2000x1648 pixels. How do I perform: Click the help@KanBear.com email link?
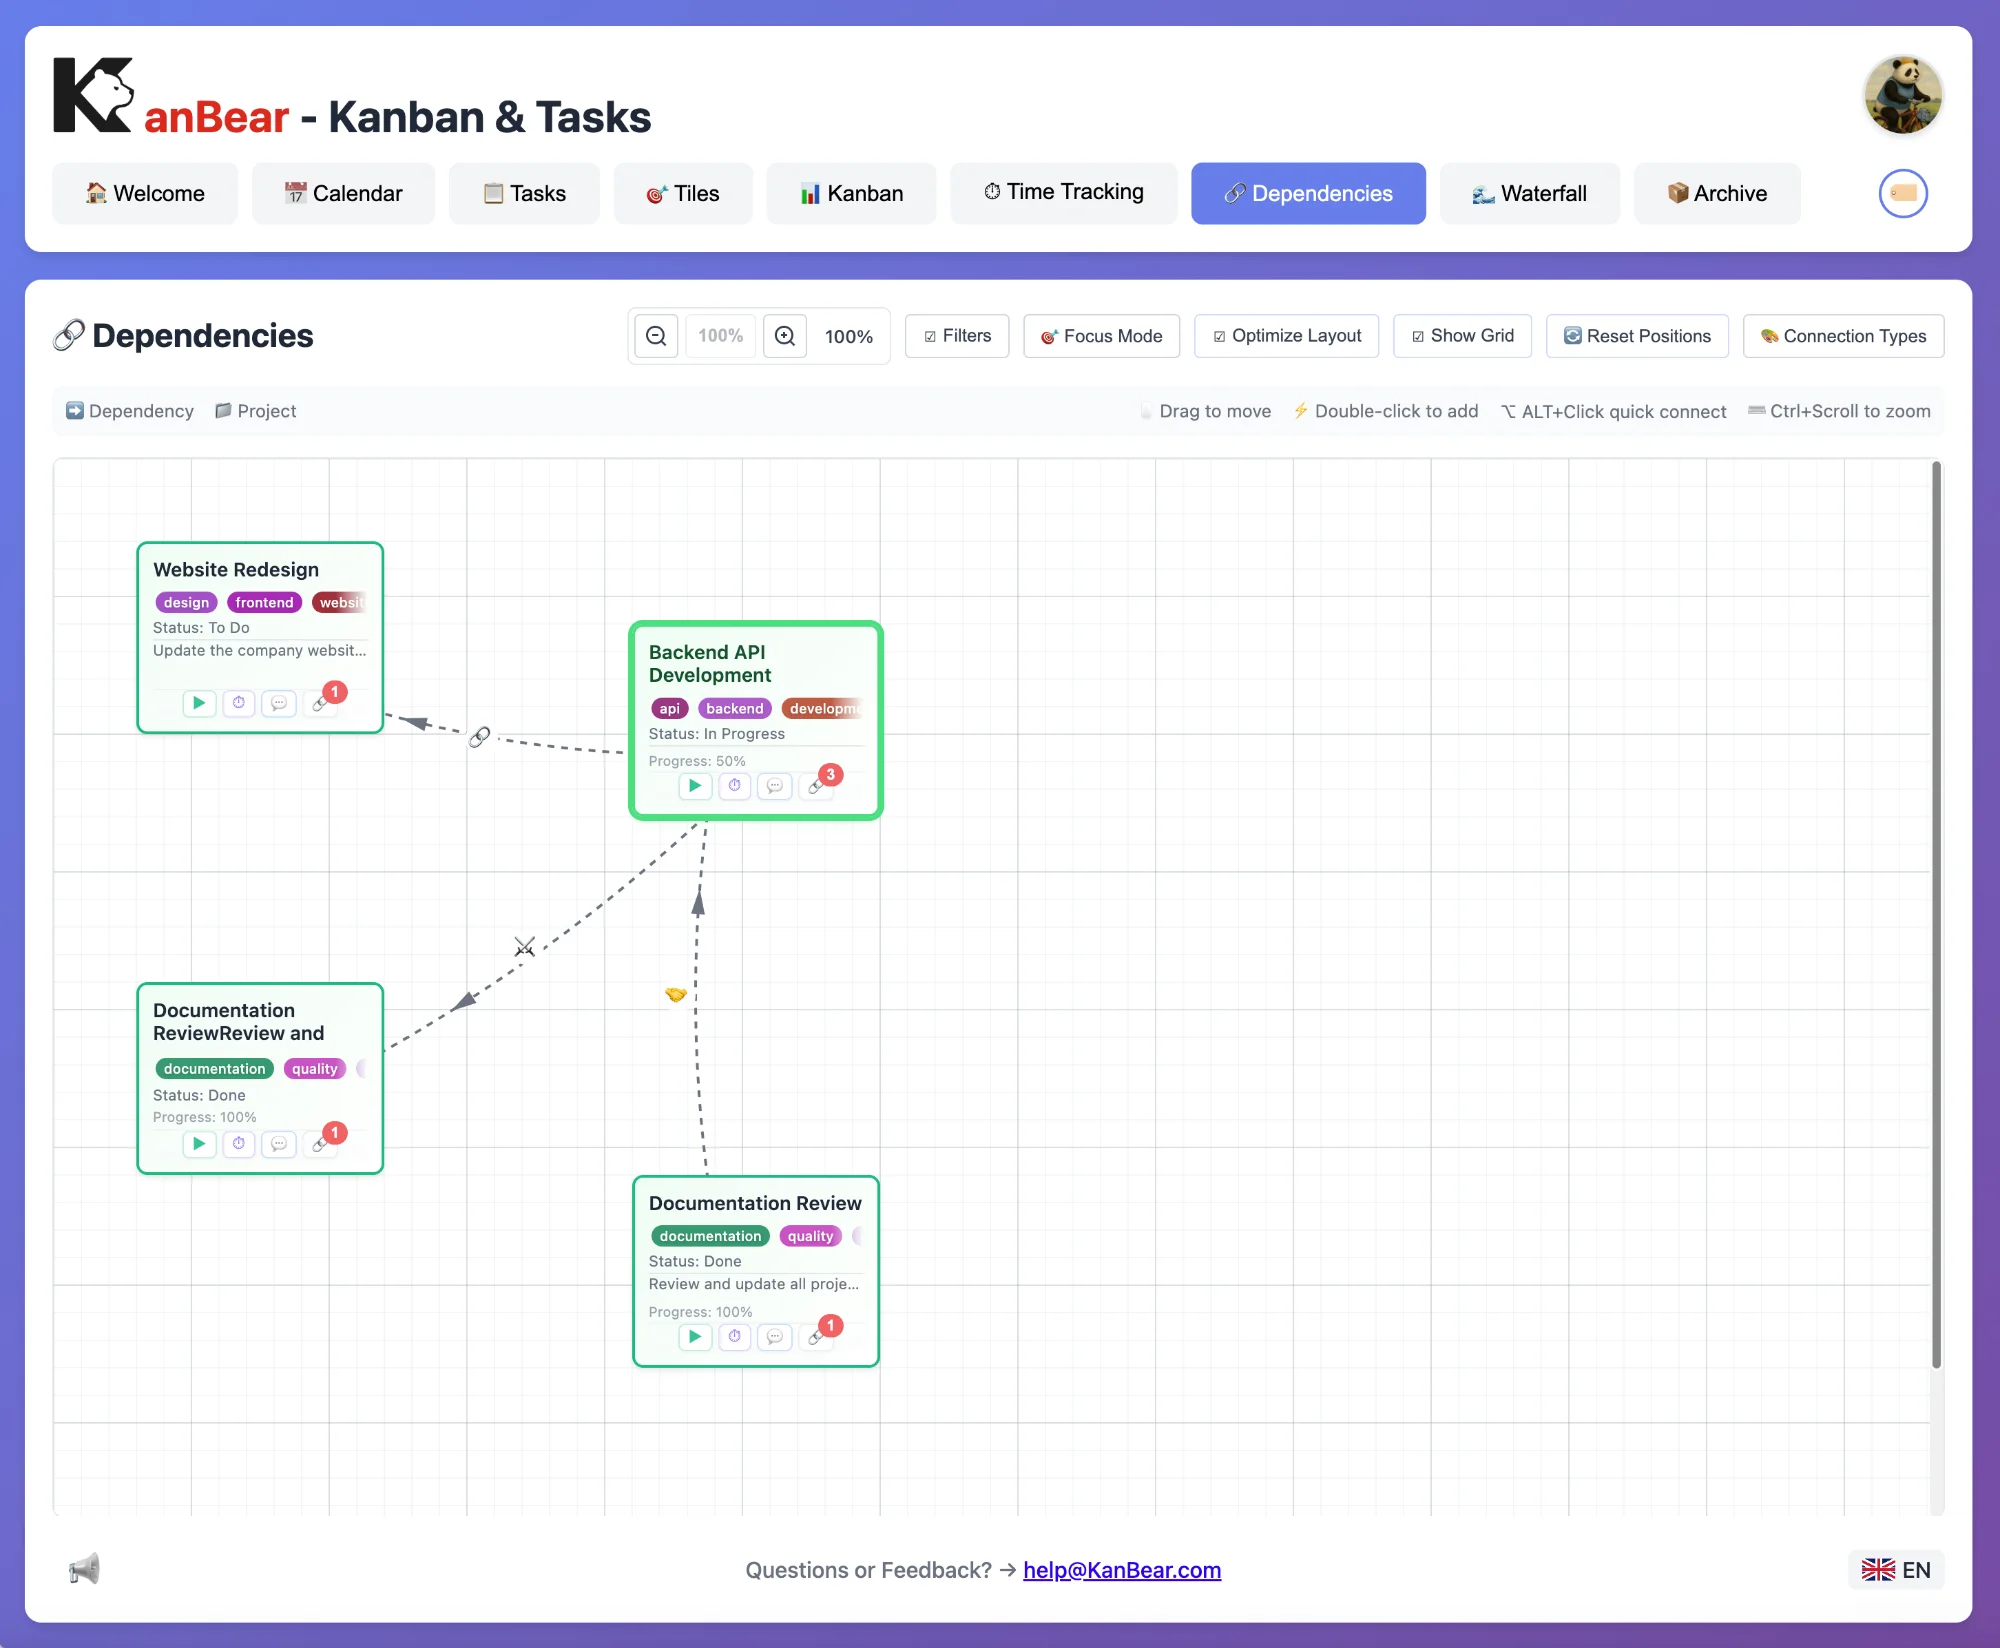tap(1122, 1570)
